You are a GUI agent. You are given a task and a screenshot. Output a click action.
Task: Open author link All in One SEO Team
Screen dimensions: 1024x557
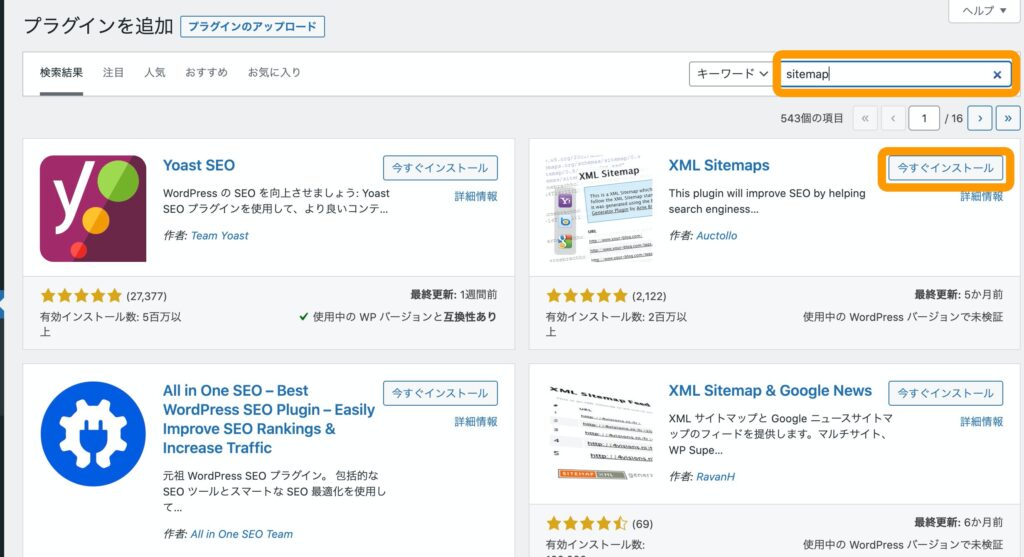[242, 534]
